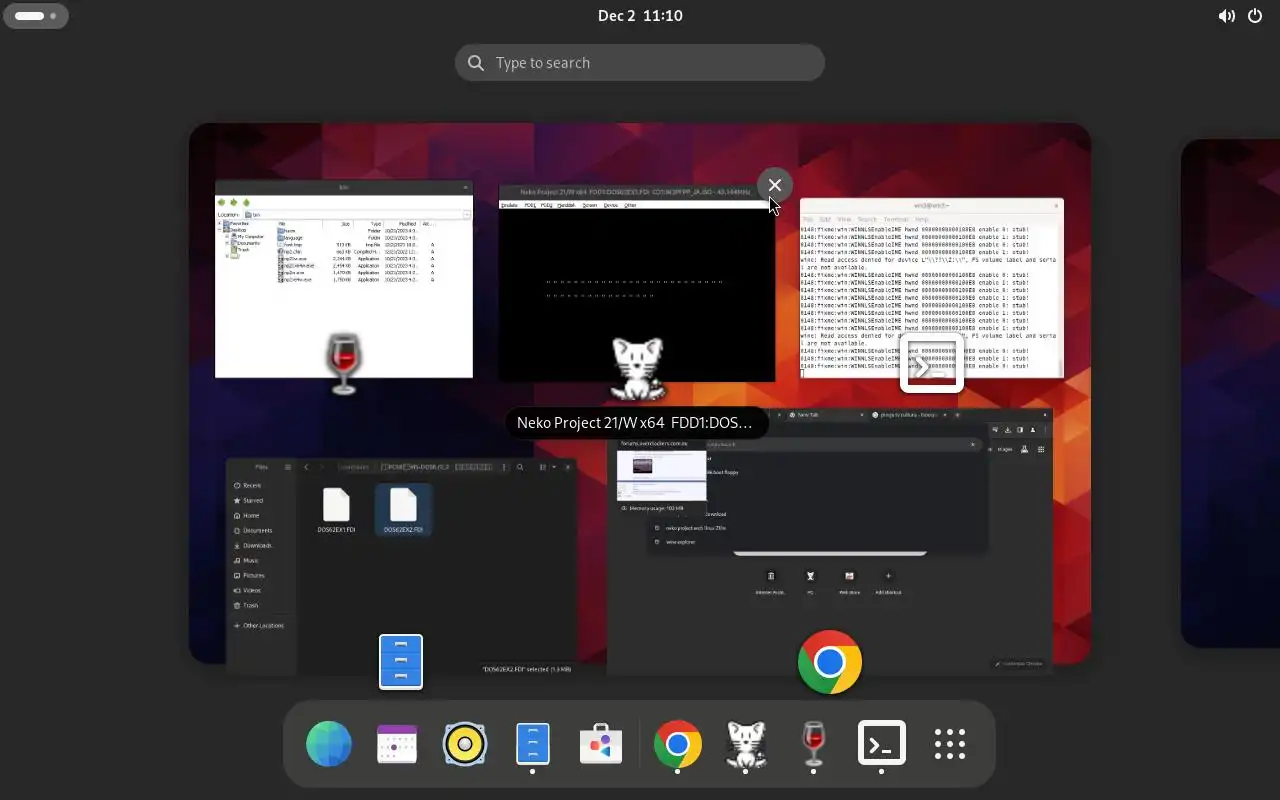Click the Wine glass icon in dock
Viewport: 1280px width, 800px height.
pos(813,744)
